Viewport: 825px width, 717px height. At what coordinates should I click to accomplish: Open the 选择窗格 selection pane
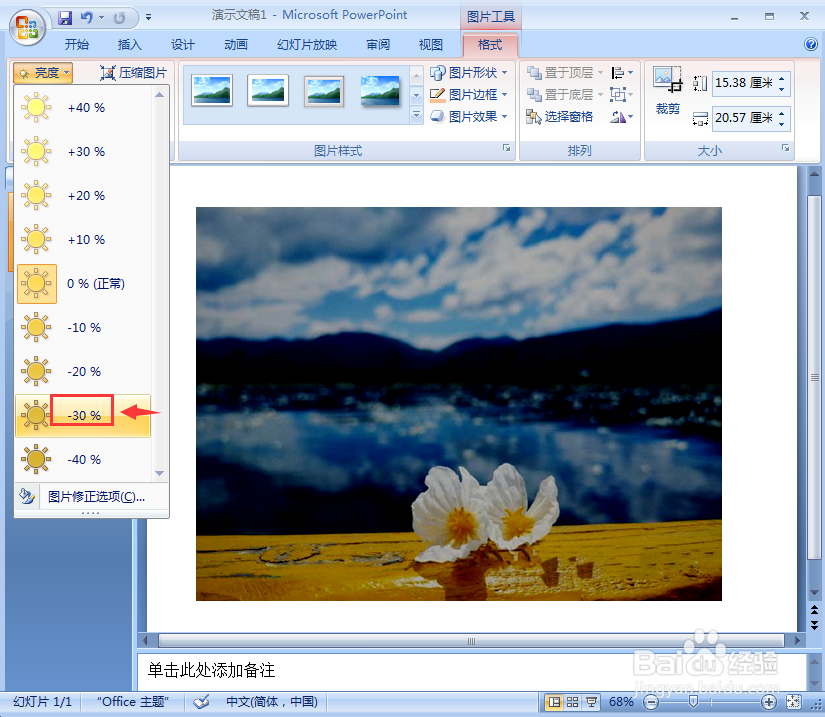point(560,116)
